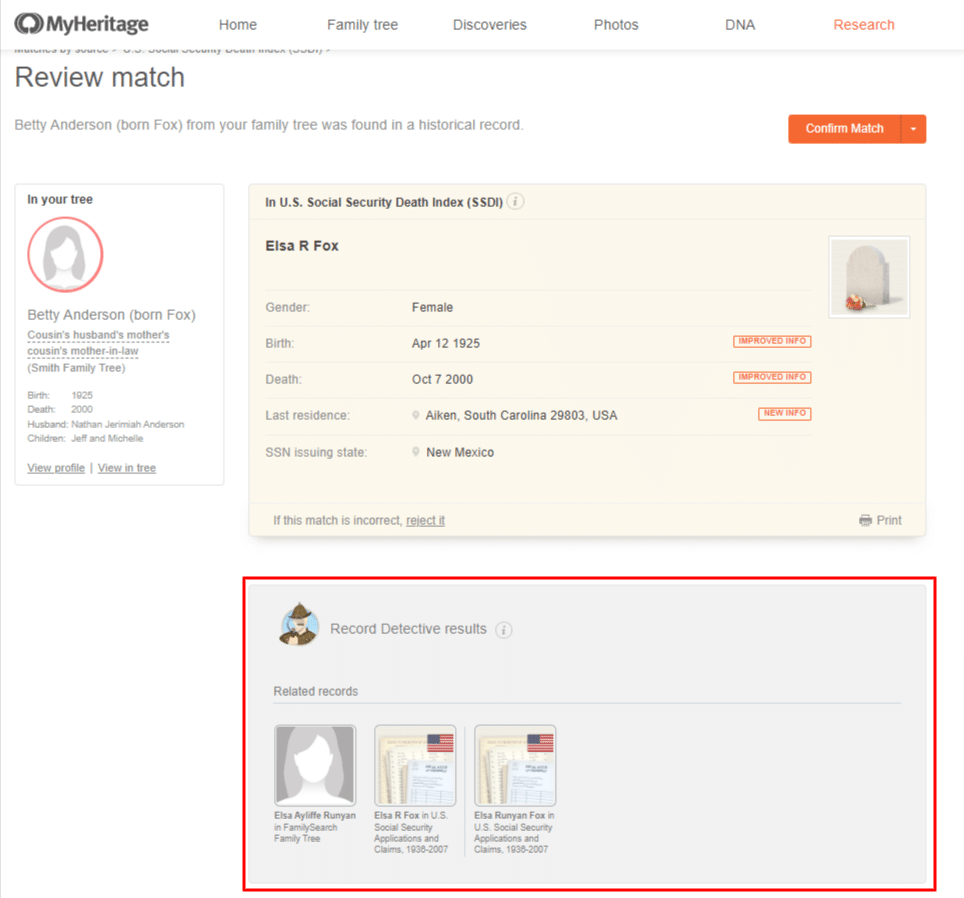Click the gravestone record thumbnail
Image resolution: width=964 pixels, height=898 pixels.
869,277
